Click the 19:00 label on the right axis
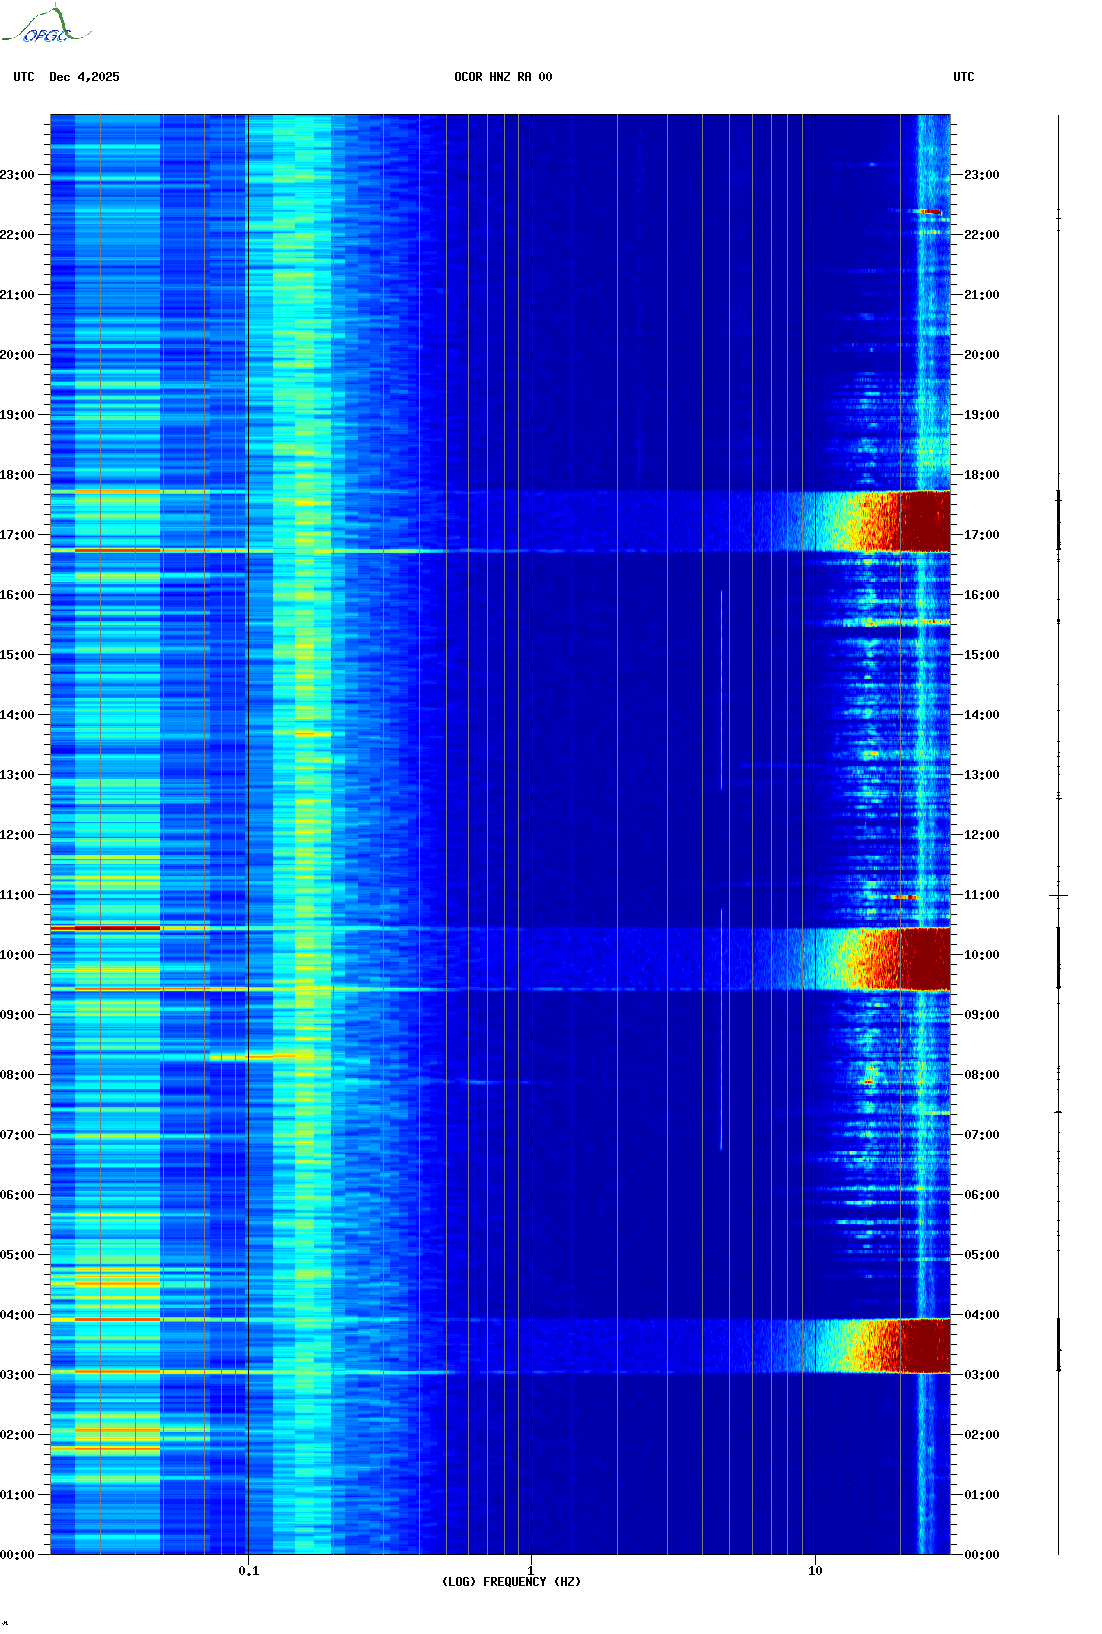This screenshot has width=1102, height=1634. (982, 415)
